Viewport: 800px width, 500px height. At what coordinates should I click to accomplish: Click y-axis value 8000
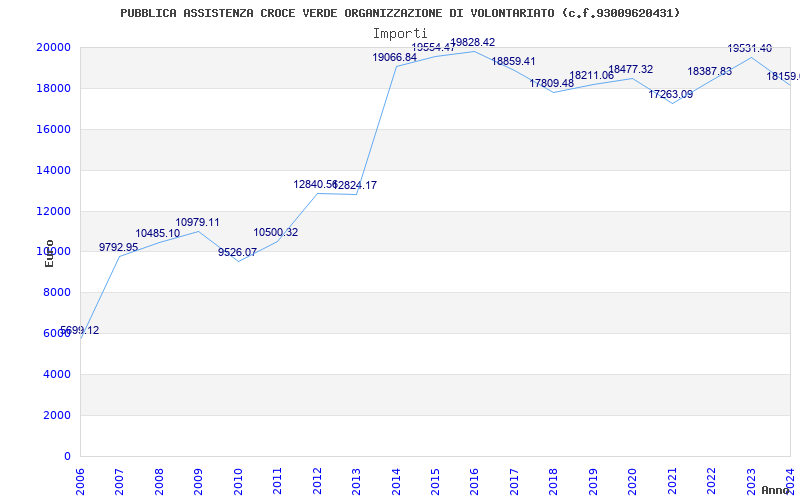(x=57, y=292)
